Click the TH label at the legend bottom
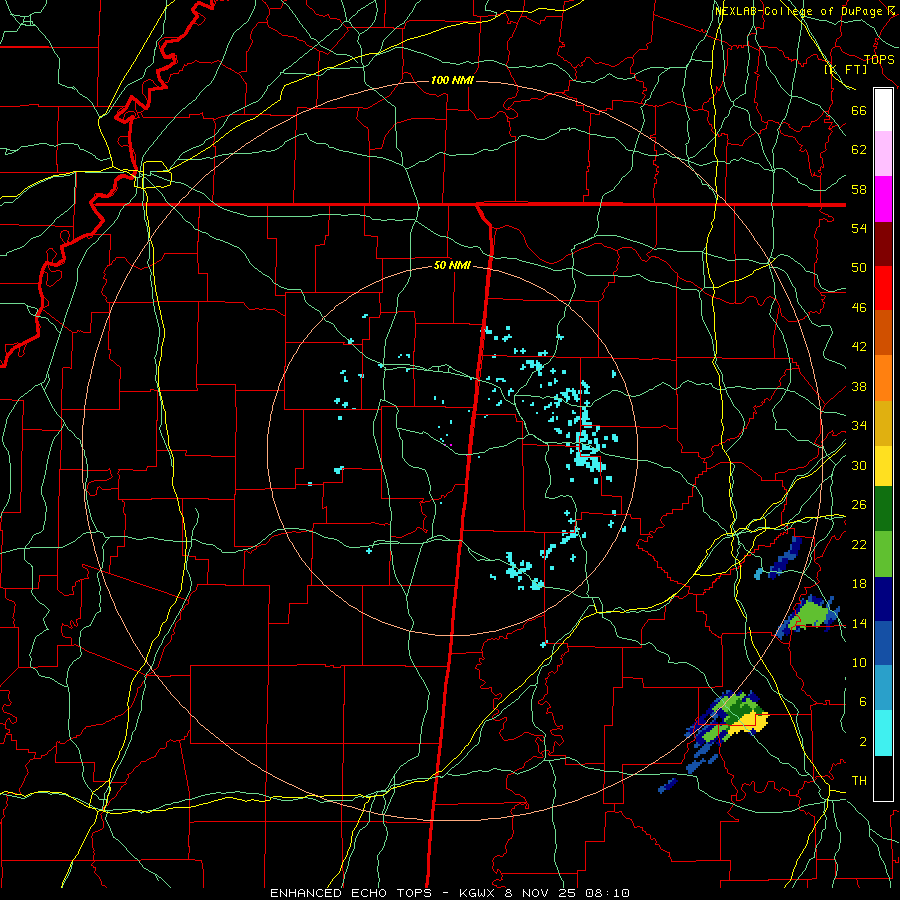The width and height of the screenshot is (900, 900). pos(859,781)
